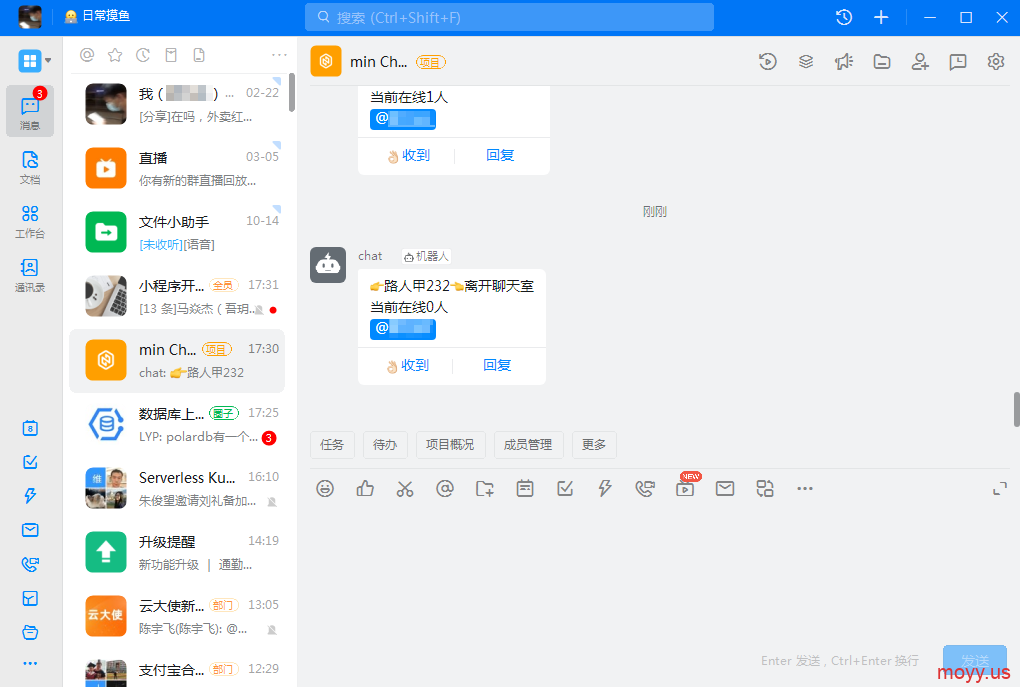
Task: Click 回复 on the 离开聊天室 message
Action: (x=498, y=366)
